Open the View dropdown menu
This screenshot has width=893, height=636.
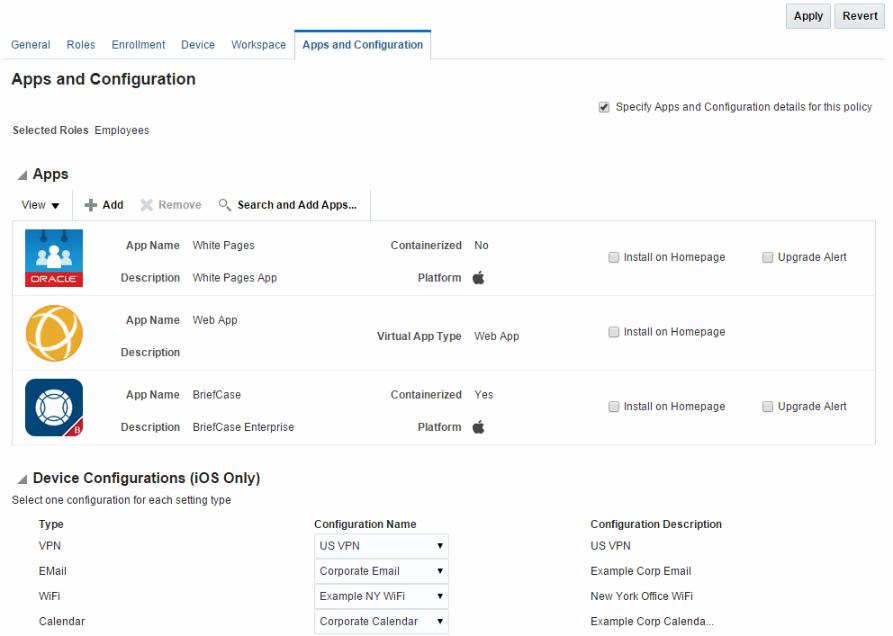pos(40,205)
